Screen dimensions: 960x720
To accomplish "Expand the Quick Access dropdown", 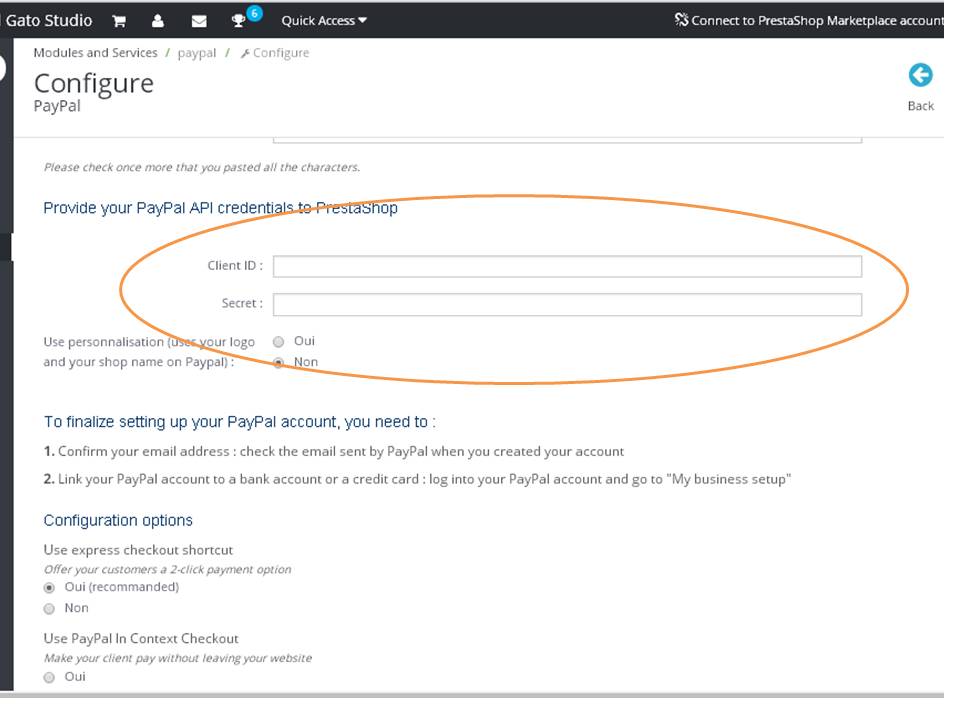I will (x=324, y=21).
